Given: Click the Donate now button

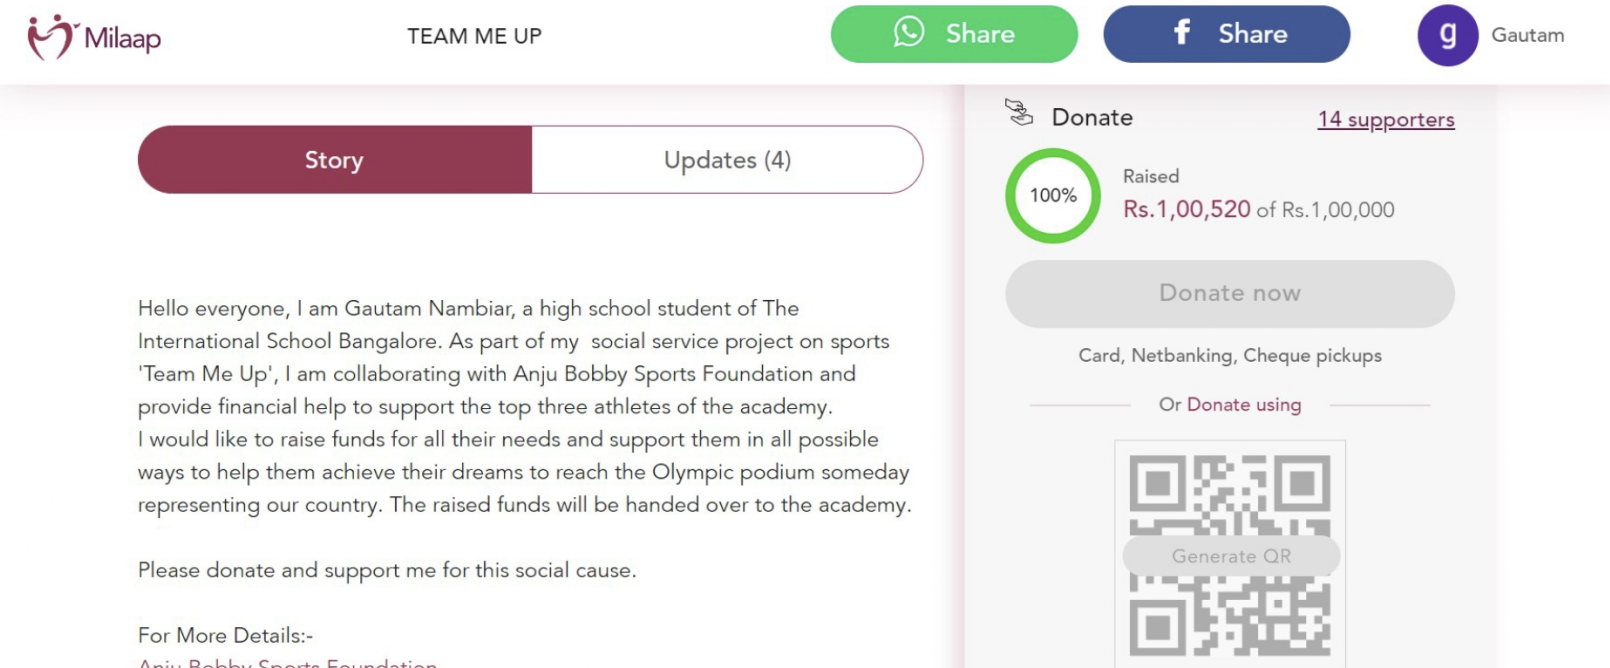Looking at the screenshot, I should point(1229,294).
